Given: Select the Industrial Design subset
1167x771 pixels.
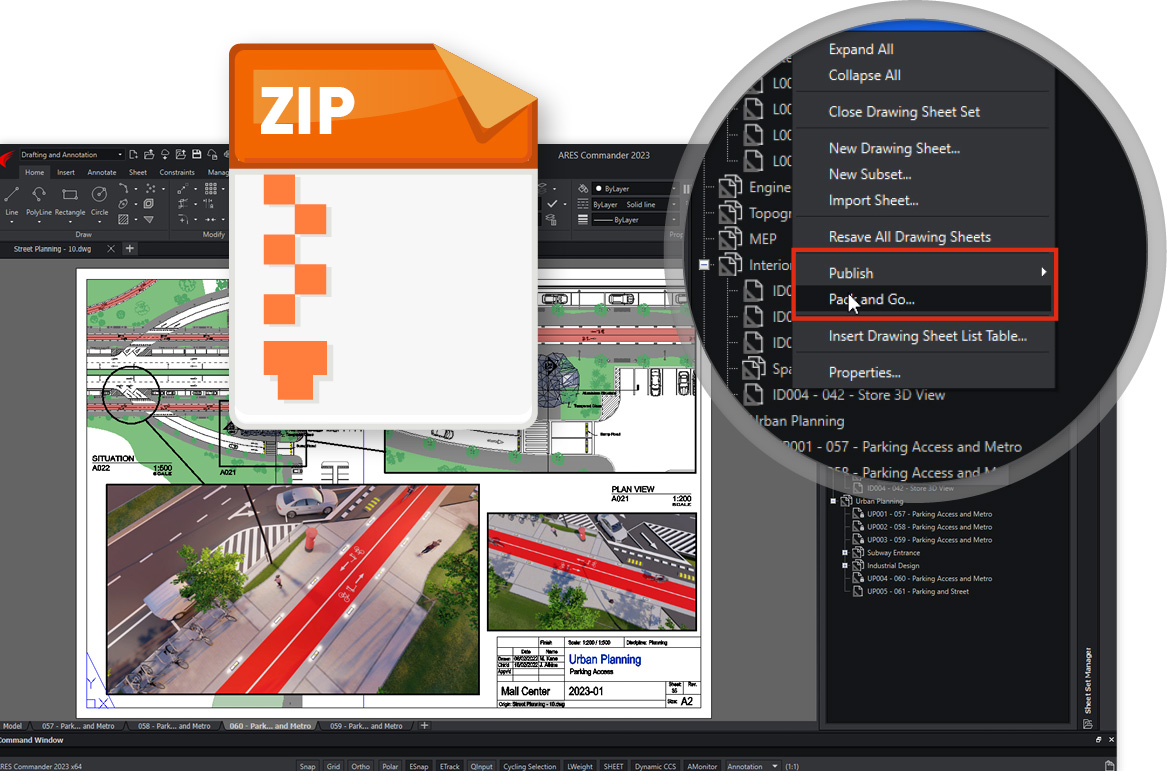Looking at the screenshot, I should pyautogui.click(x=893, y=566).
